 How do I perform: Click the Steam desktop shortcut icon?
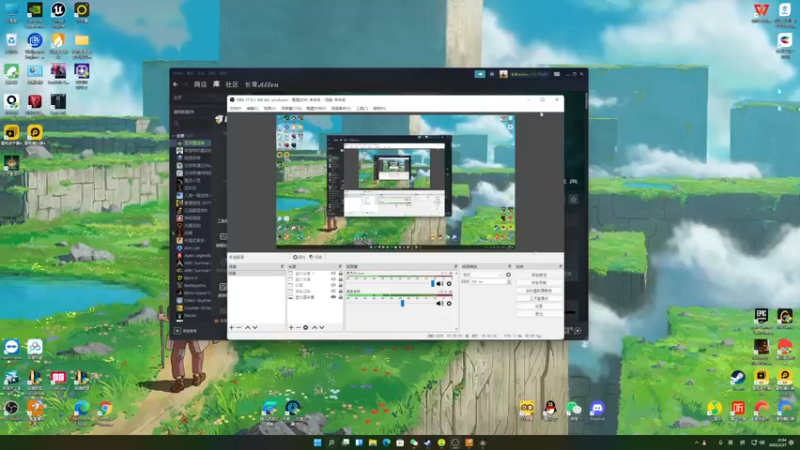pyautogui.click(x=738, y=378)
